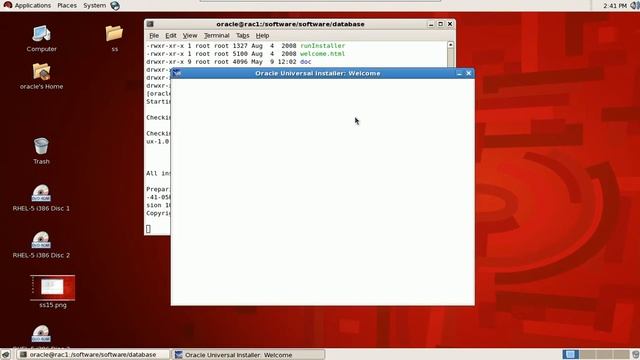Open the Applications menu
Image resolution: width=640 pixels, height=360 pixels.
pyautogui.click(x=27, y=5)
